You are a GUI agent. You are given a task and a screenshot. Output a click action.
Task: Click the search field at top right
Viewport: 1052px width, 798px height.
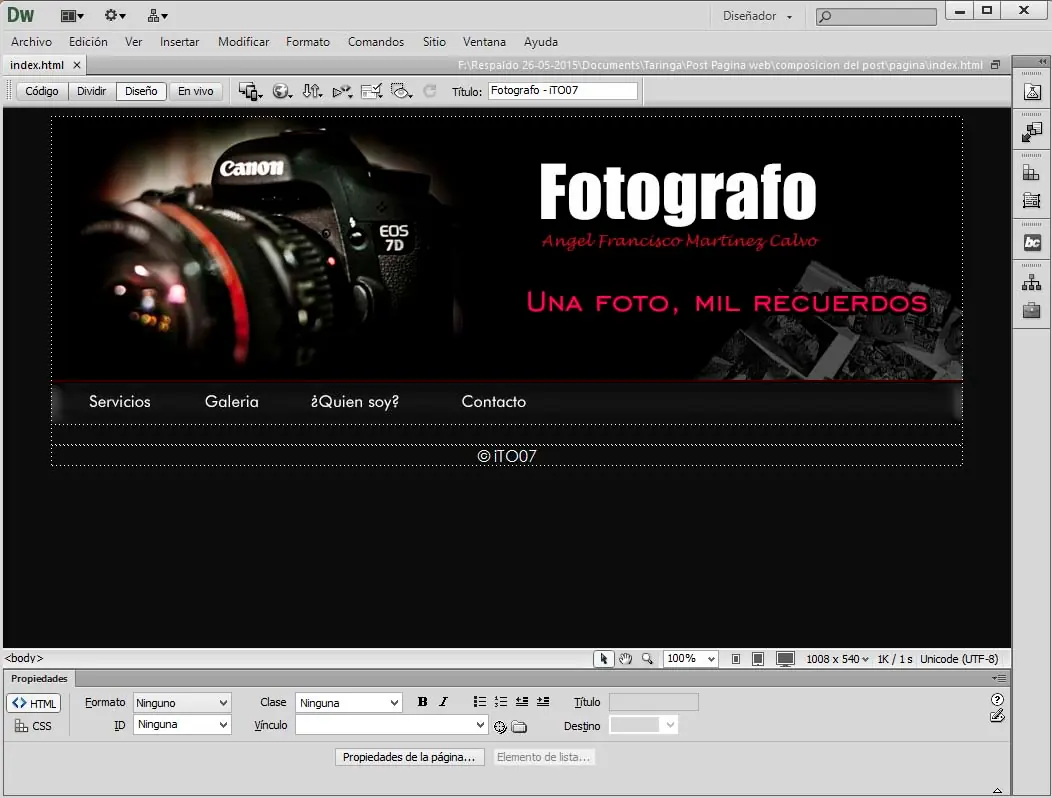click(x=876, y=16)
